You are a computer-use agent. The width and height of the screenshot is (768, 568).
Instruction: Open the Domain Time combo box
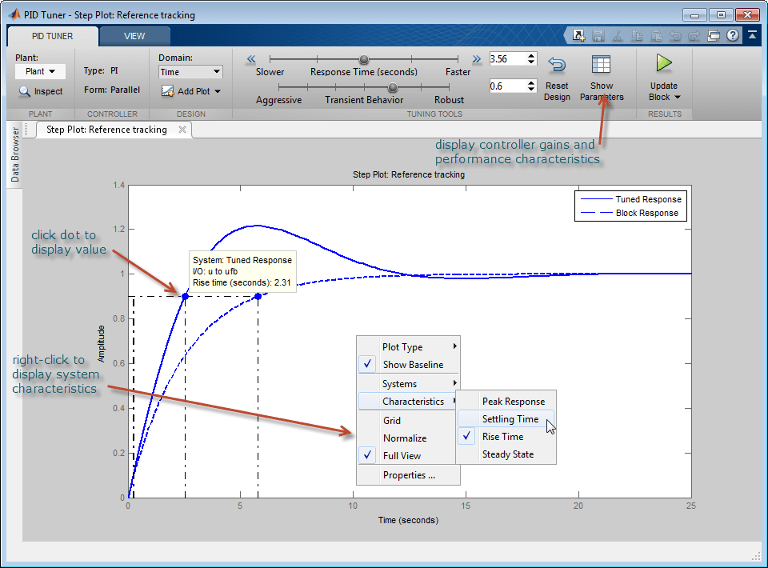[190, 72]
